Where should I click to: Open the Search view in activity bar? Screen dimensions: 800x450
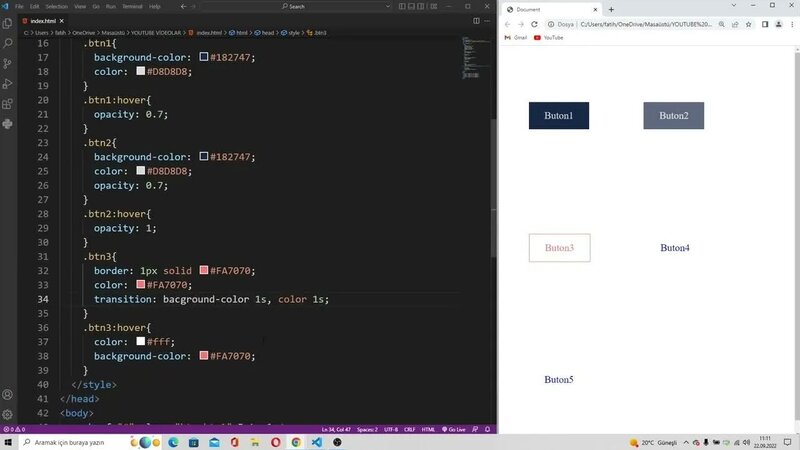(7, 43)
